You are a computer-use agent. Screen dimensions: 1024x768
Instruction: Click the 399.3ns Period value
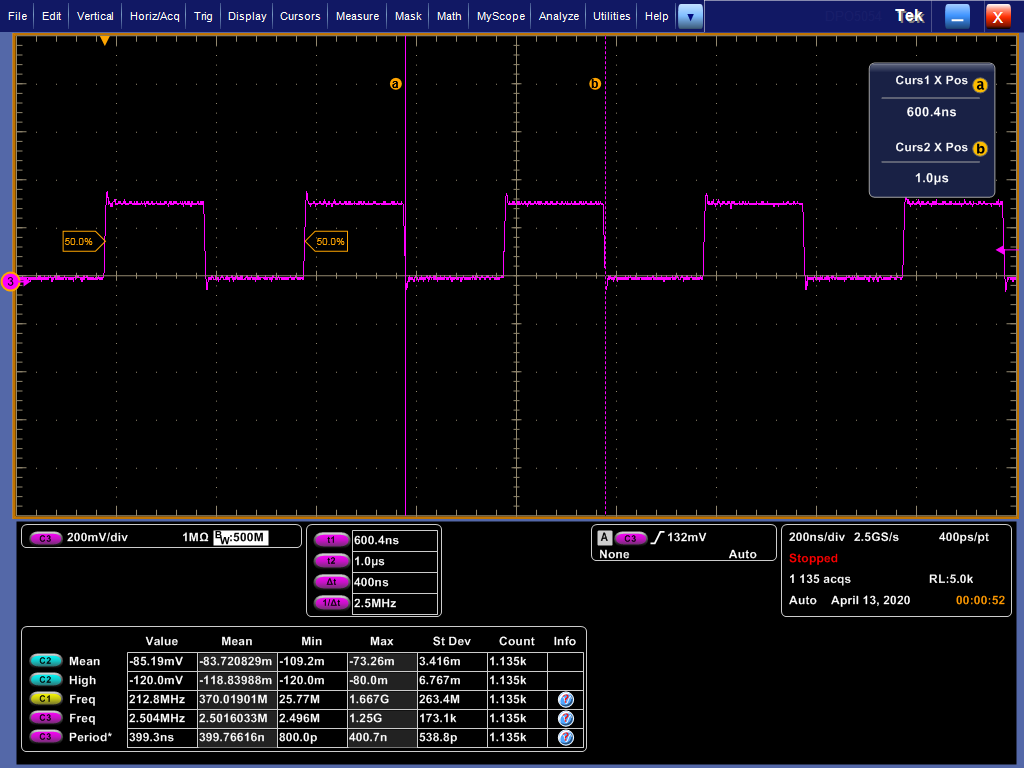[162, 737]
